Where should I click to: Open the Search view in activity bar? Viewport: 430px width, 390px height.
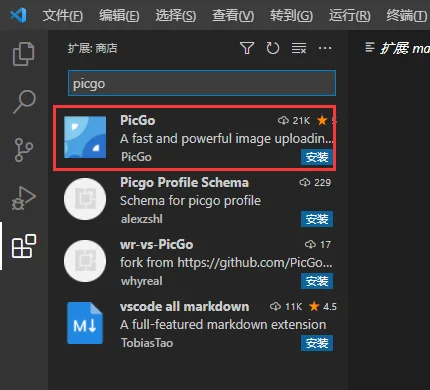[x=24, y=102]
